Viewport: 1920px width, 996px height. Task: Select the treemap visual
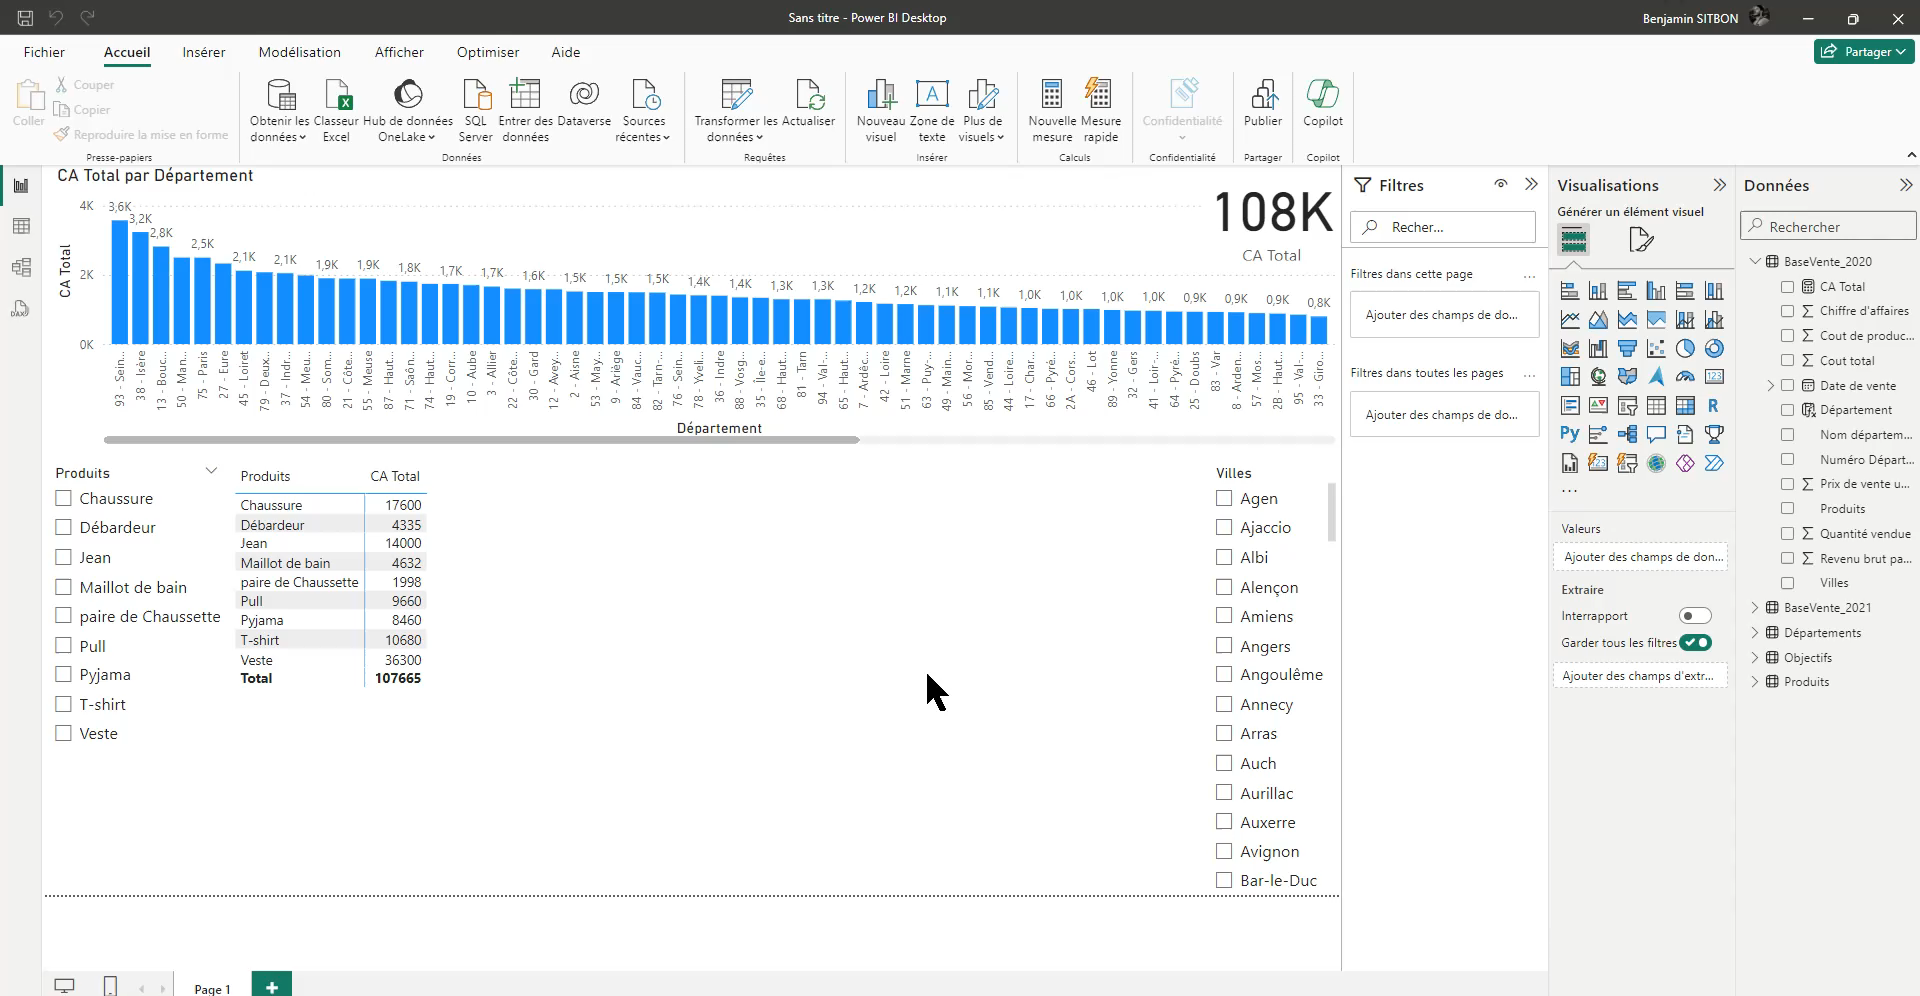click(1570, 377)
